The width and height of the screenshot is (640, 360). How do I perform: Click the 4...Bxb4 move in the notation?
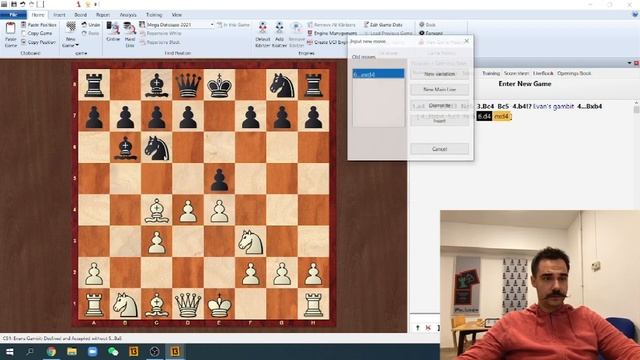tap(590, 106)
